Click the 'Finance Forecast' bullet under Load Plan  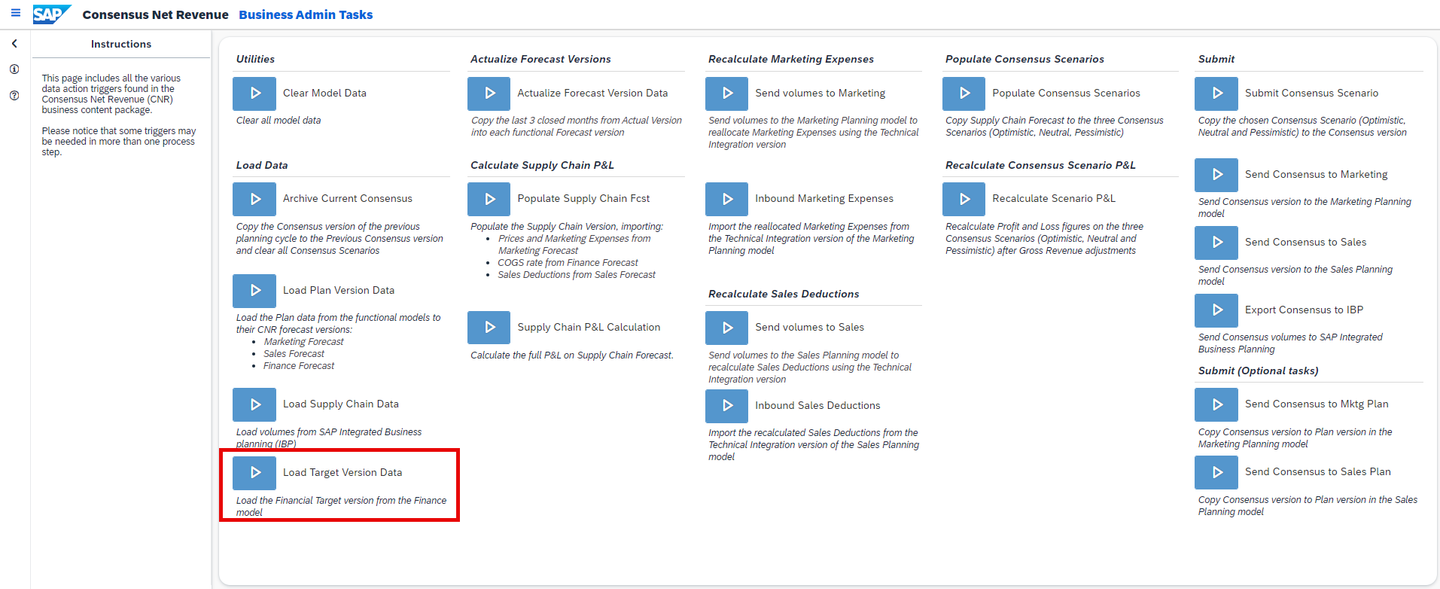pos(299,366)
